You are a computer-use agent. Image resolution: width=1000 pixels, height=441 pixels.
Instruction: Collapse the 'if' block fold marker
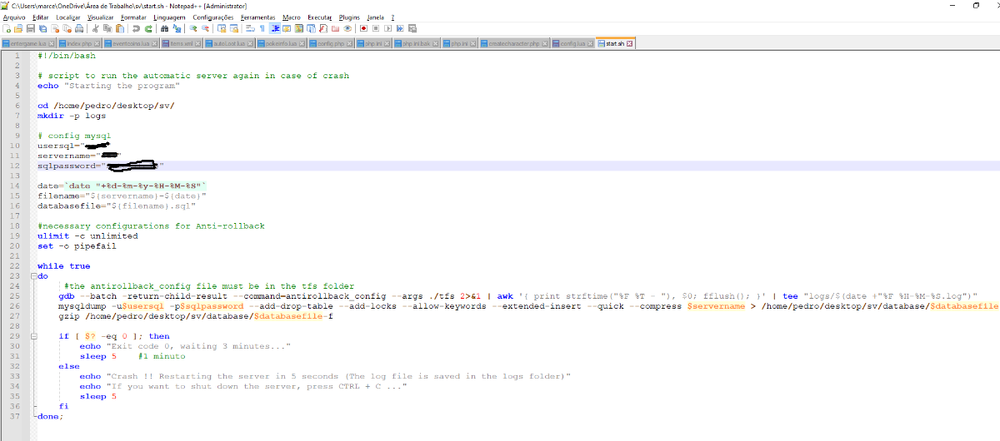[31, 336]
